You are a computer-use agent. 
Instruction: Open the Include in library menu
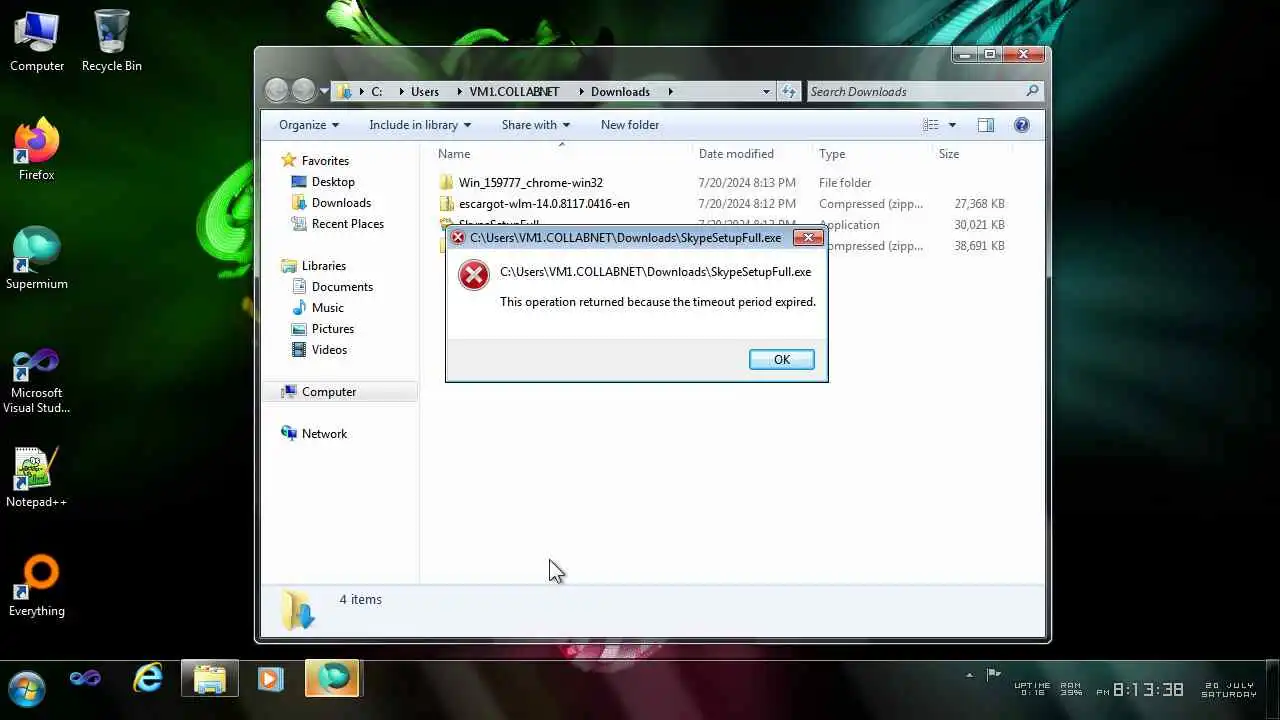click(420, 125)
